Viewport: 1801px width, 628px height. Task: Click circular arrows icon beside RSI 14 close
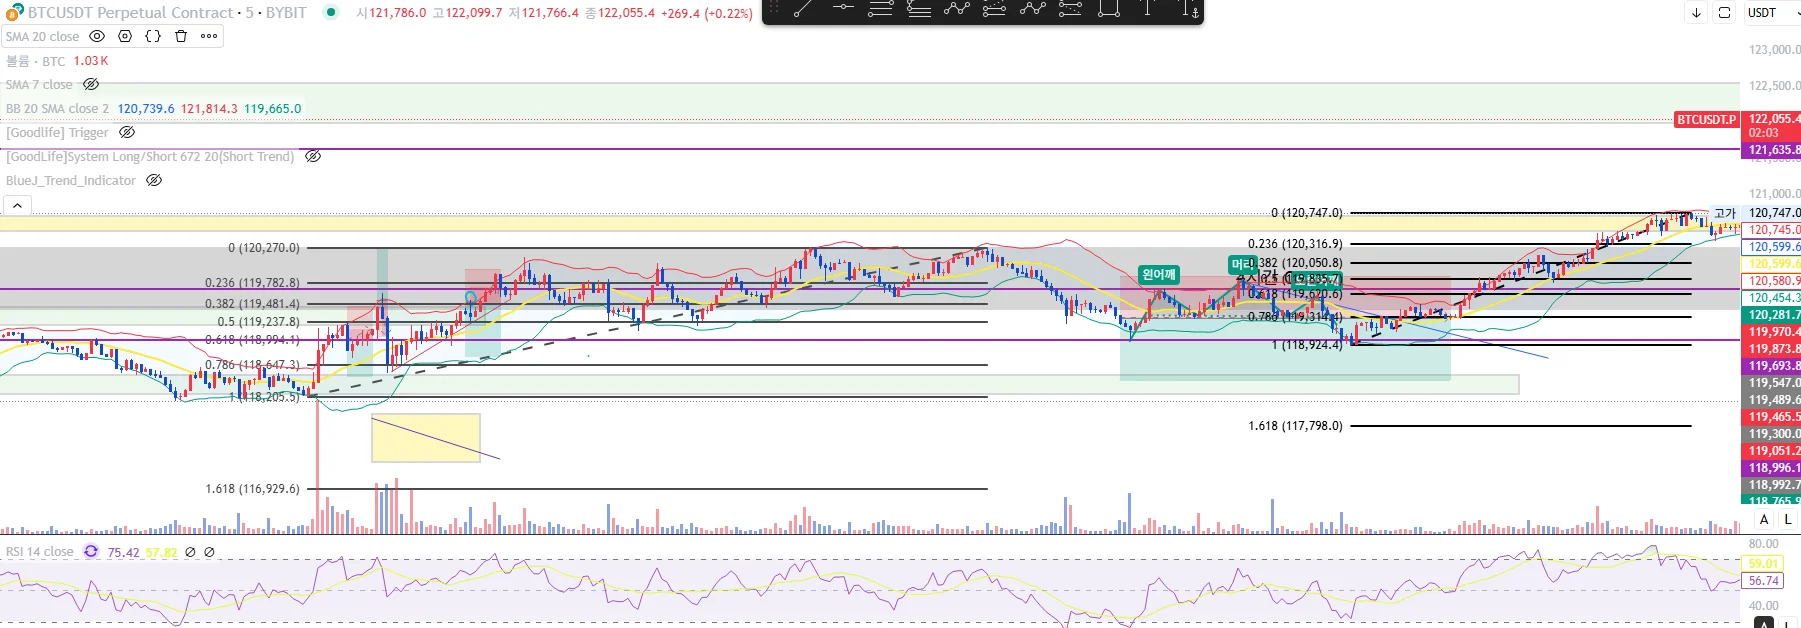point(91,551)
